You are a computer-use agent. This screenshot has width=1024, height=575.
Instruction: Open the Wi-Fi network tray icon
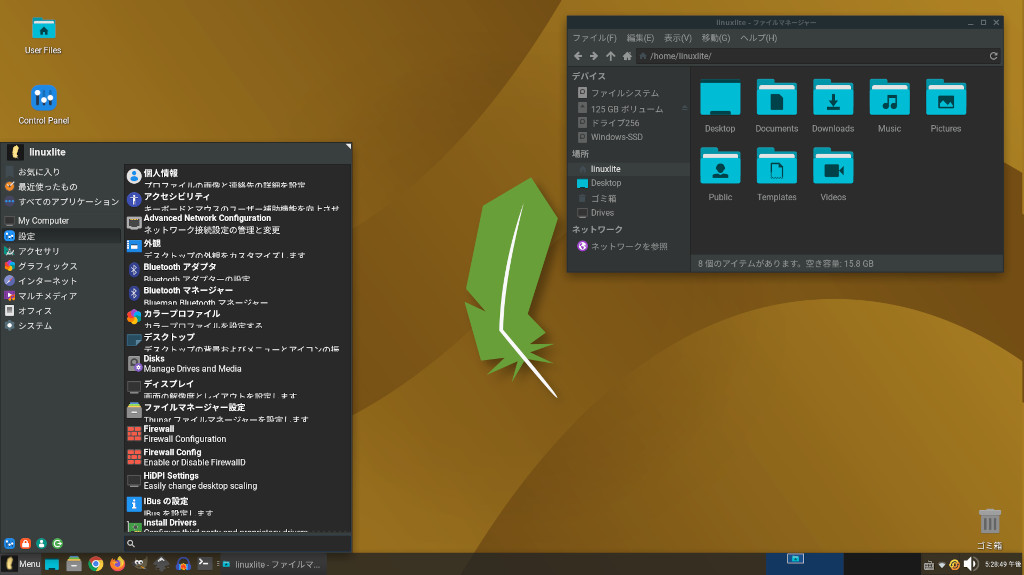tap(942, 565)
